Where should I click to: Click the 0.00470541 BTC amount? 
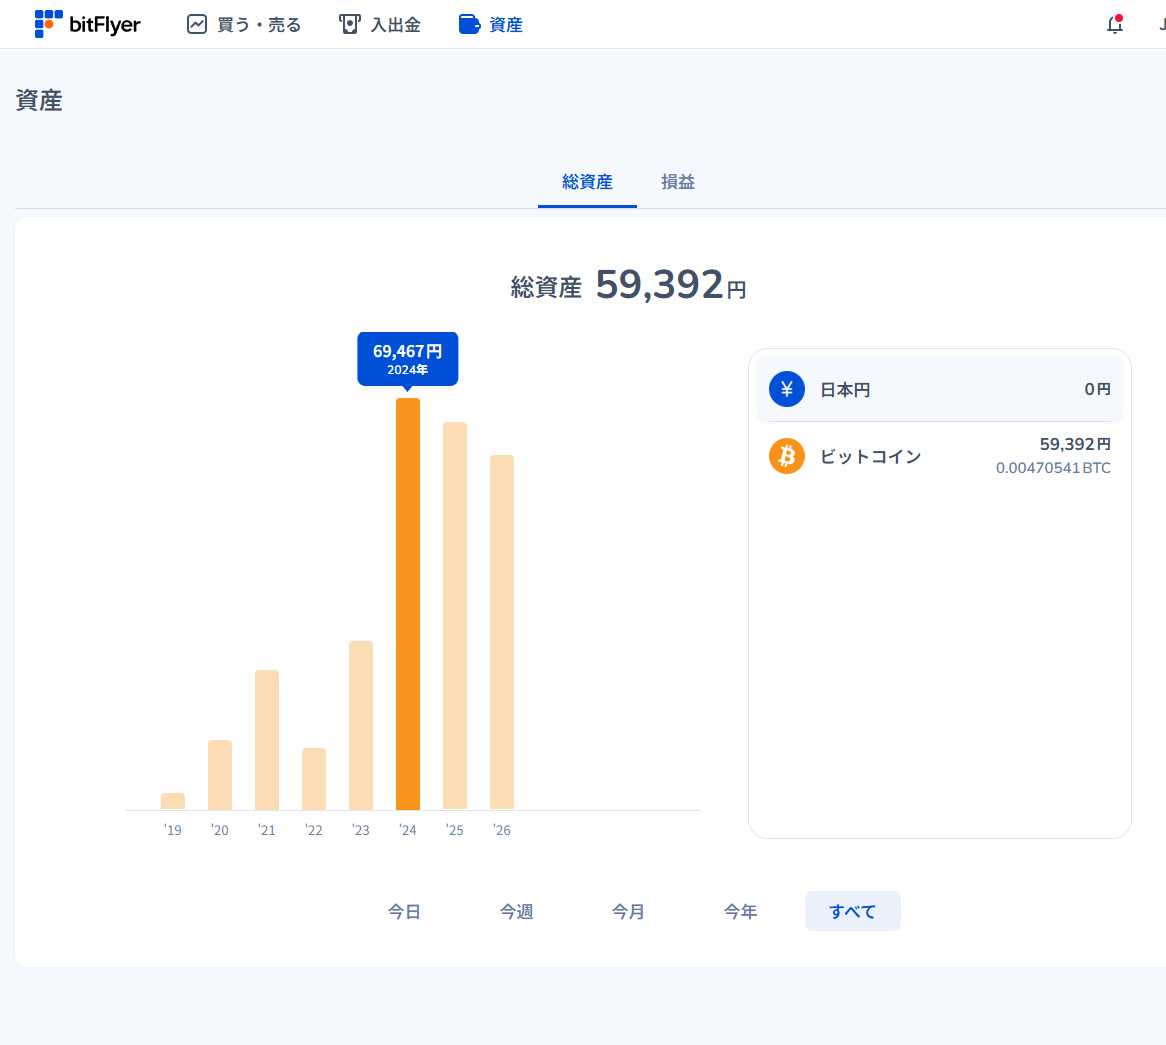(x=1053, y=468)
